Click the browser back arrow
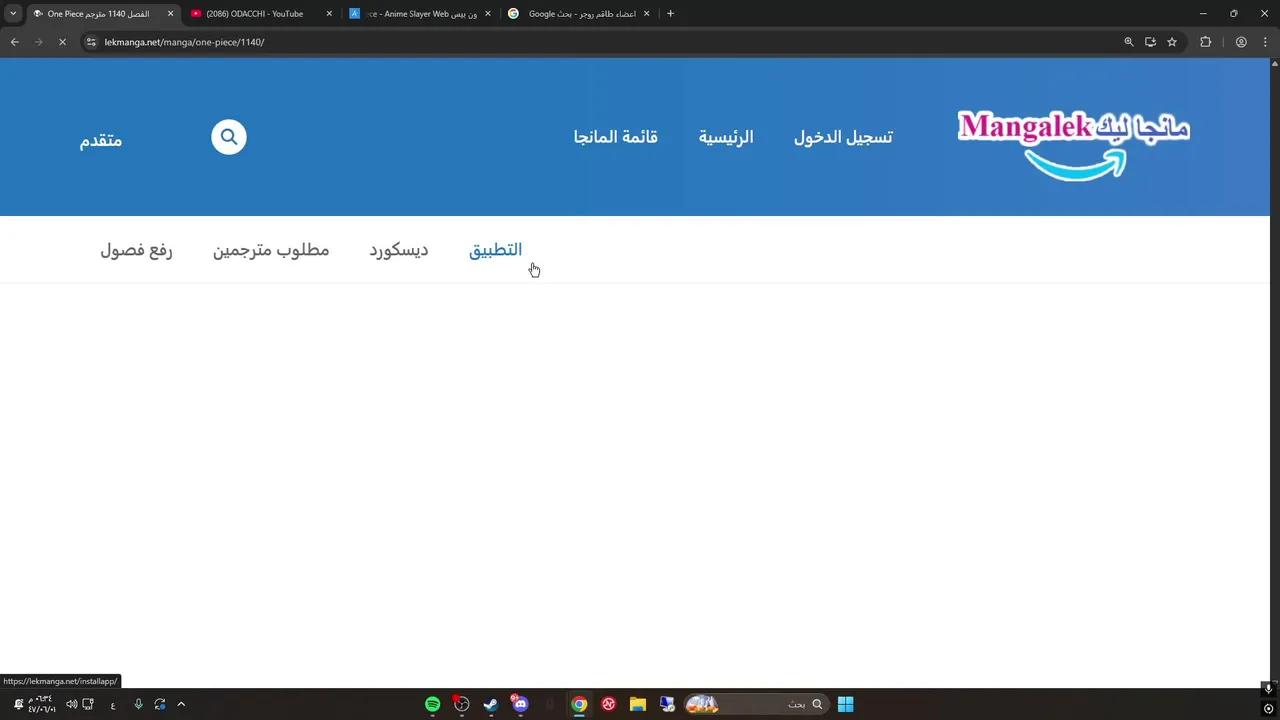The width and height of the screenshot is (1280, 720). point(15,42)
